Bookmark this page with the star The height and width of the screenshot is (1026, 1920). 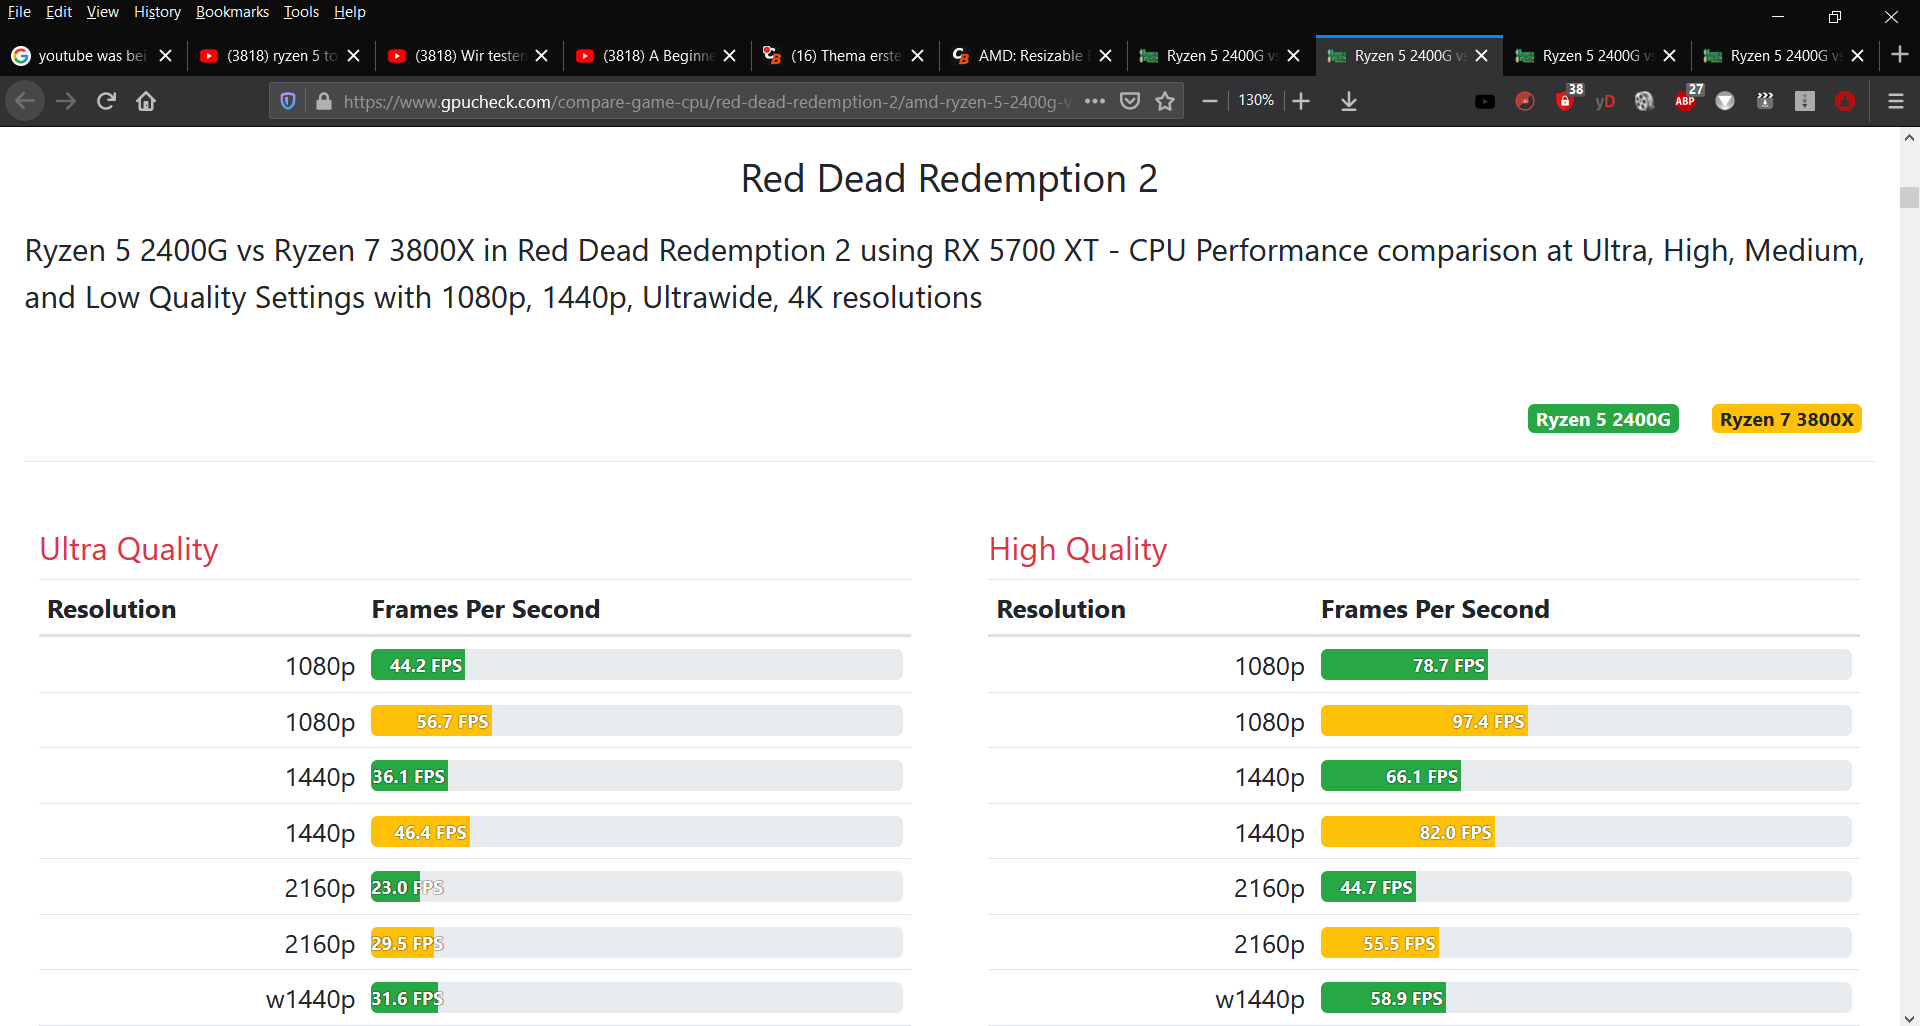point(1165,101)
